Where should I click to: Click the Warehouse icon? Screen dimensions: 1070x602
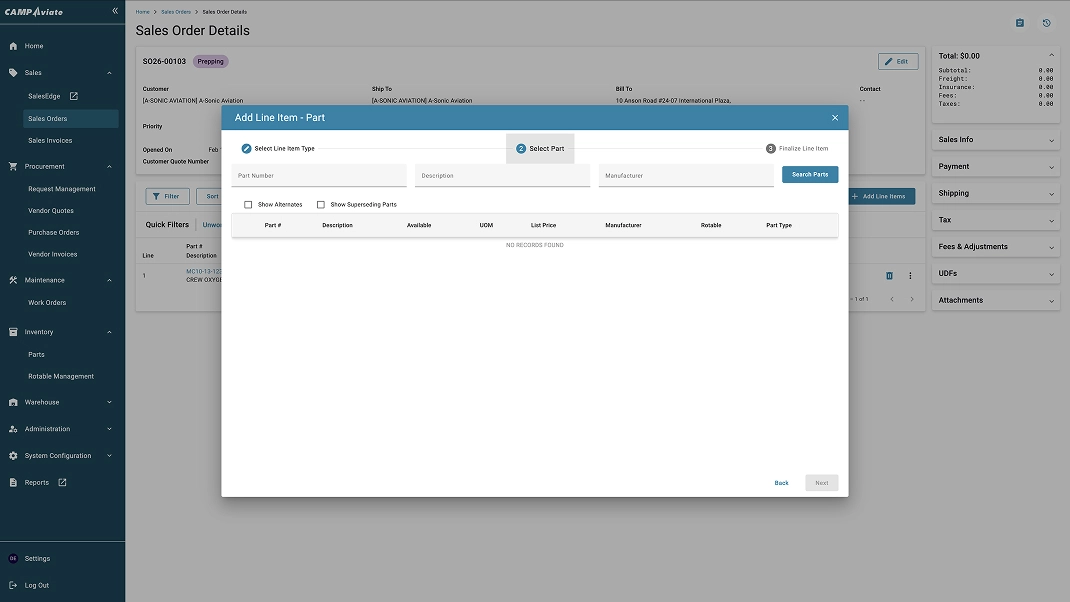tap(13, 402)
